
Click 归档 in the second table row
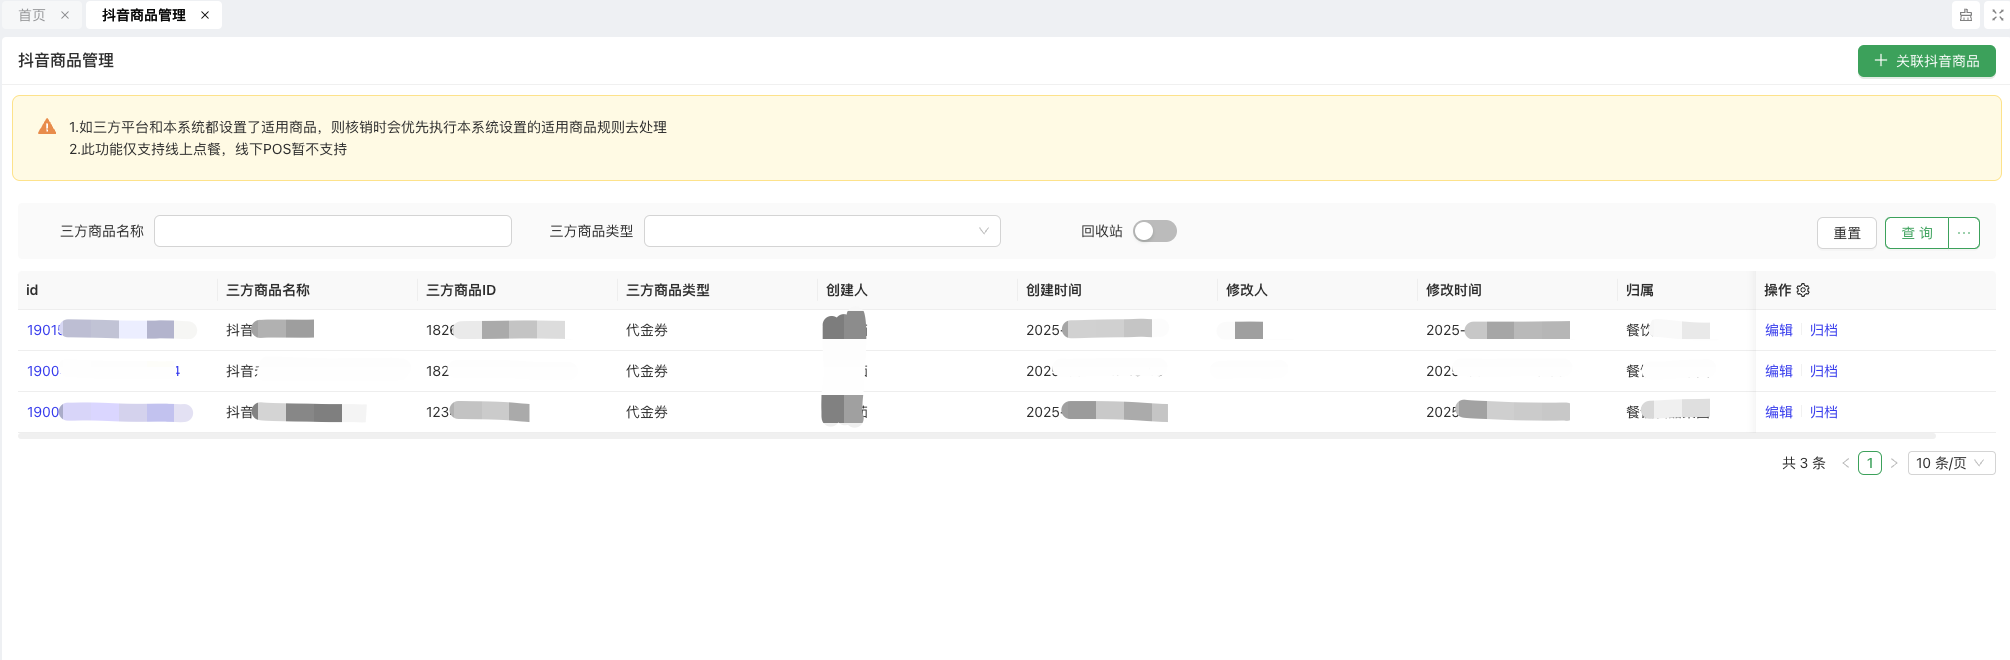(x=1824, y=371)
